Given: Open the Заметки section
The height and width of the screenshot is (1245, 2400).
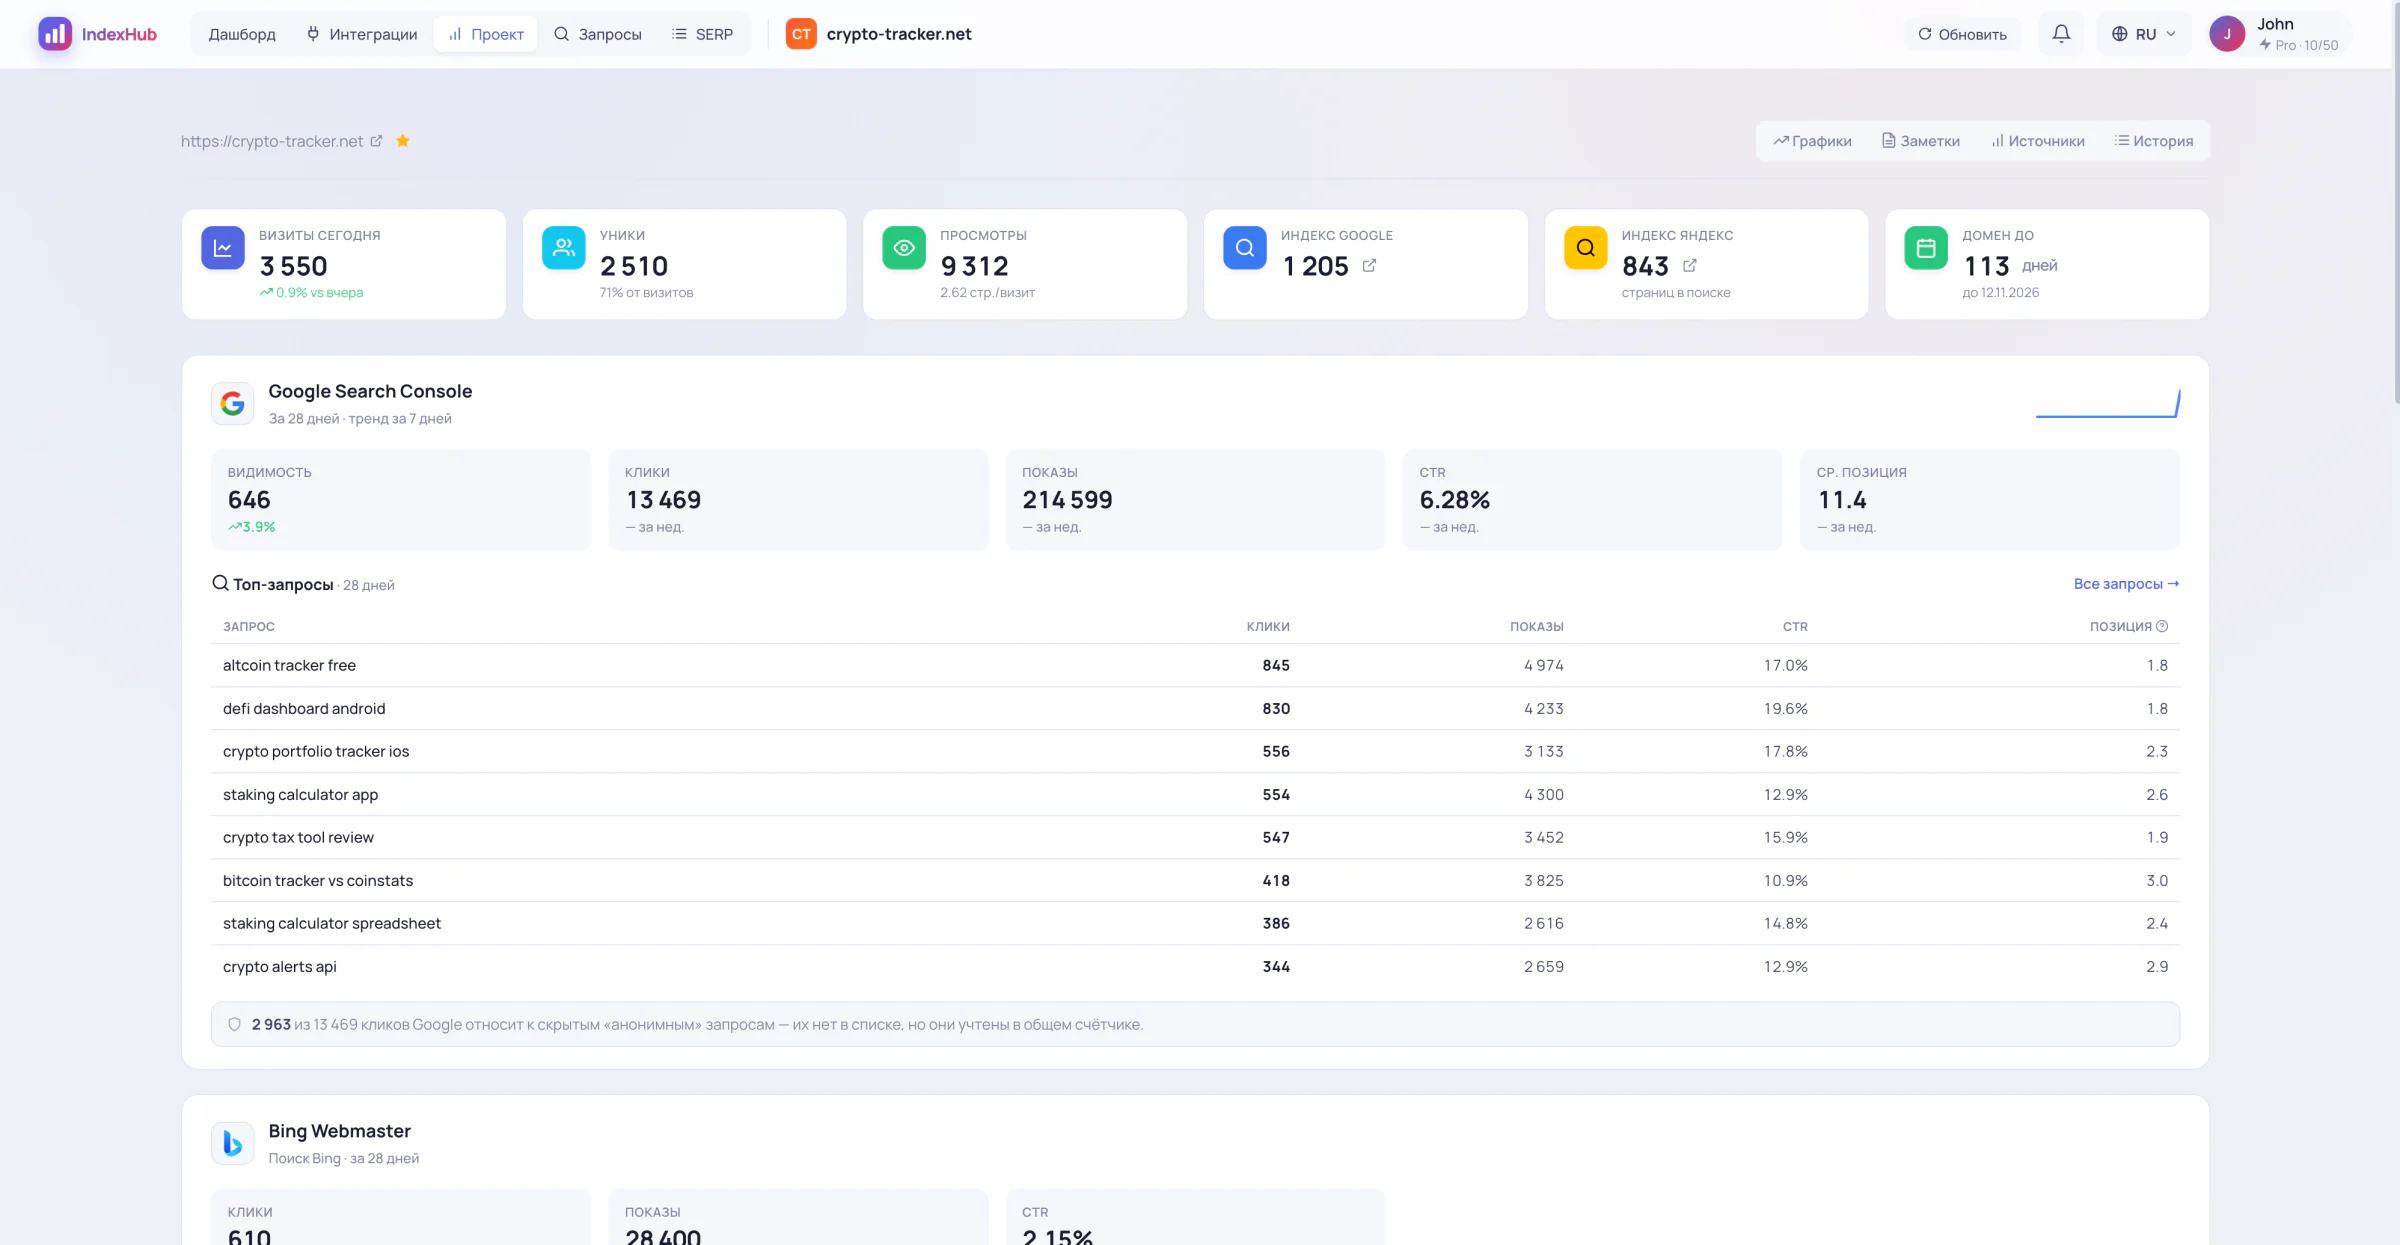Looking at the screenshot, I should click(1921, 141).
